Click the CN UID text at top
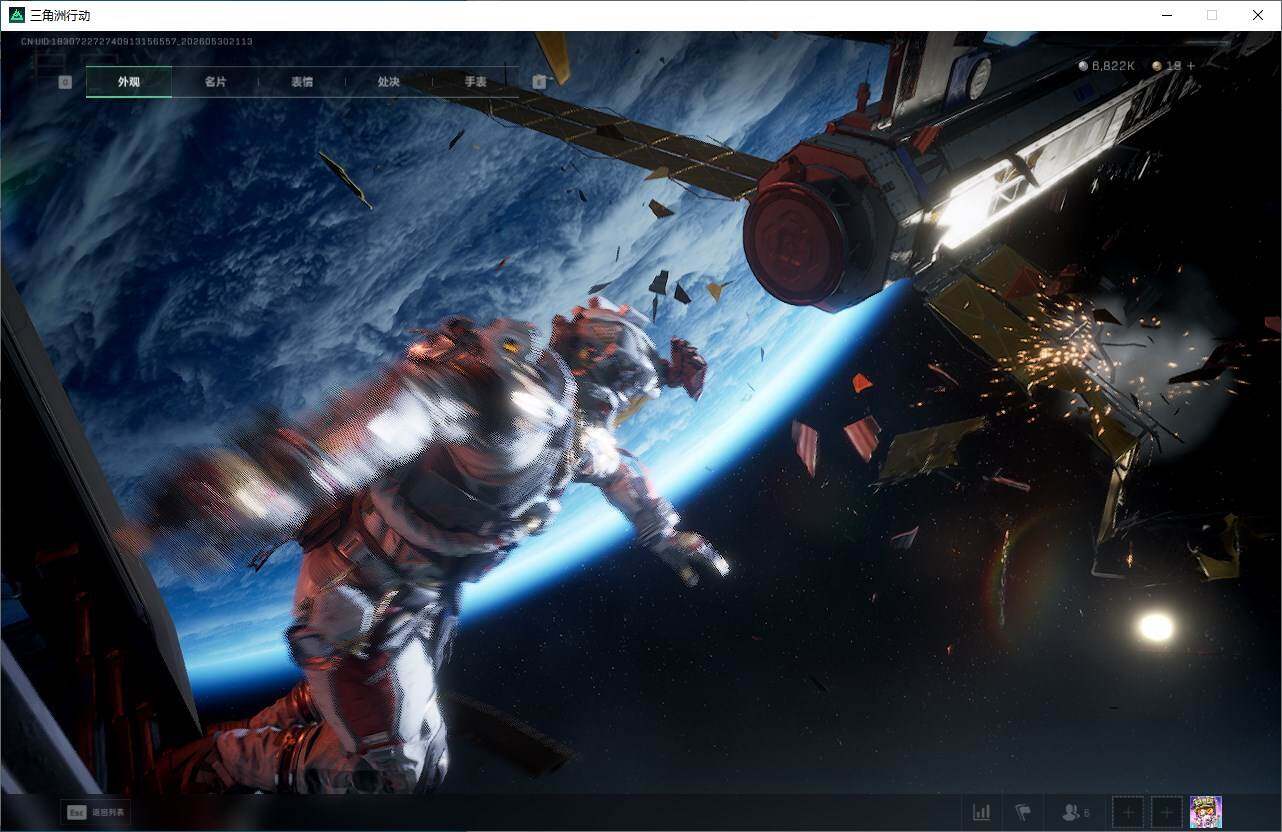1282x832 pixels. click(x=137, y=41)
